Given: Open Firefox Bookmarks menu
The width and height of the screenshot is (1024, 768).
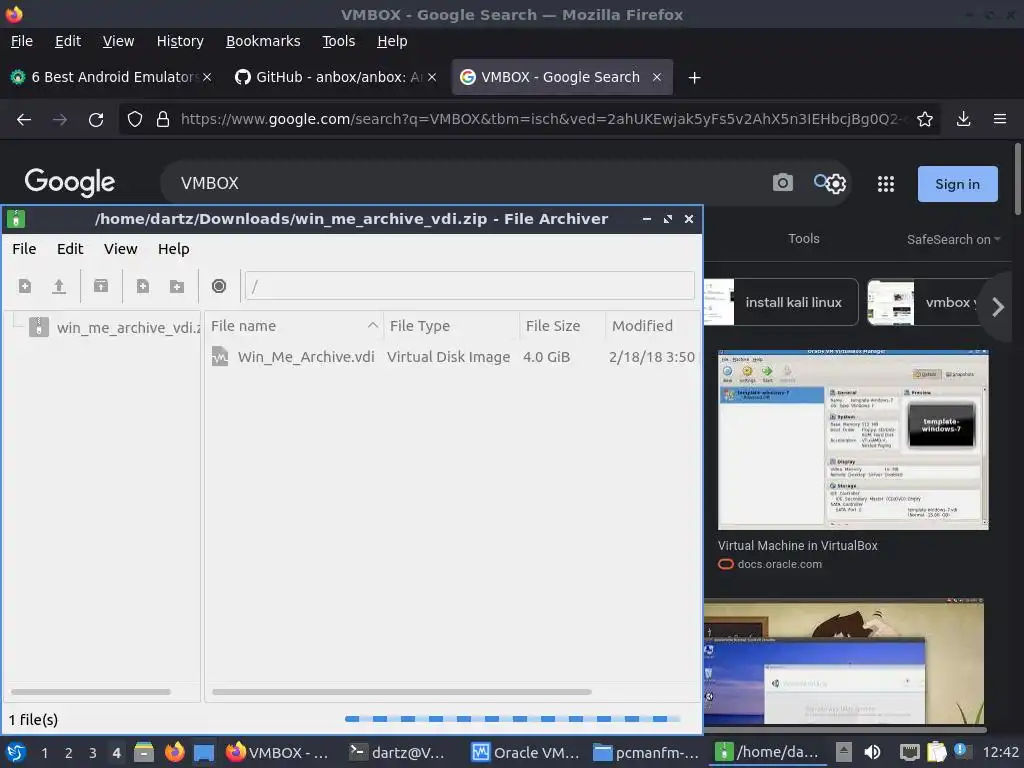Looking at the screenshot, I should tap(263, 41).
